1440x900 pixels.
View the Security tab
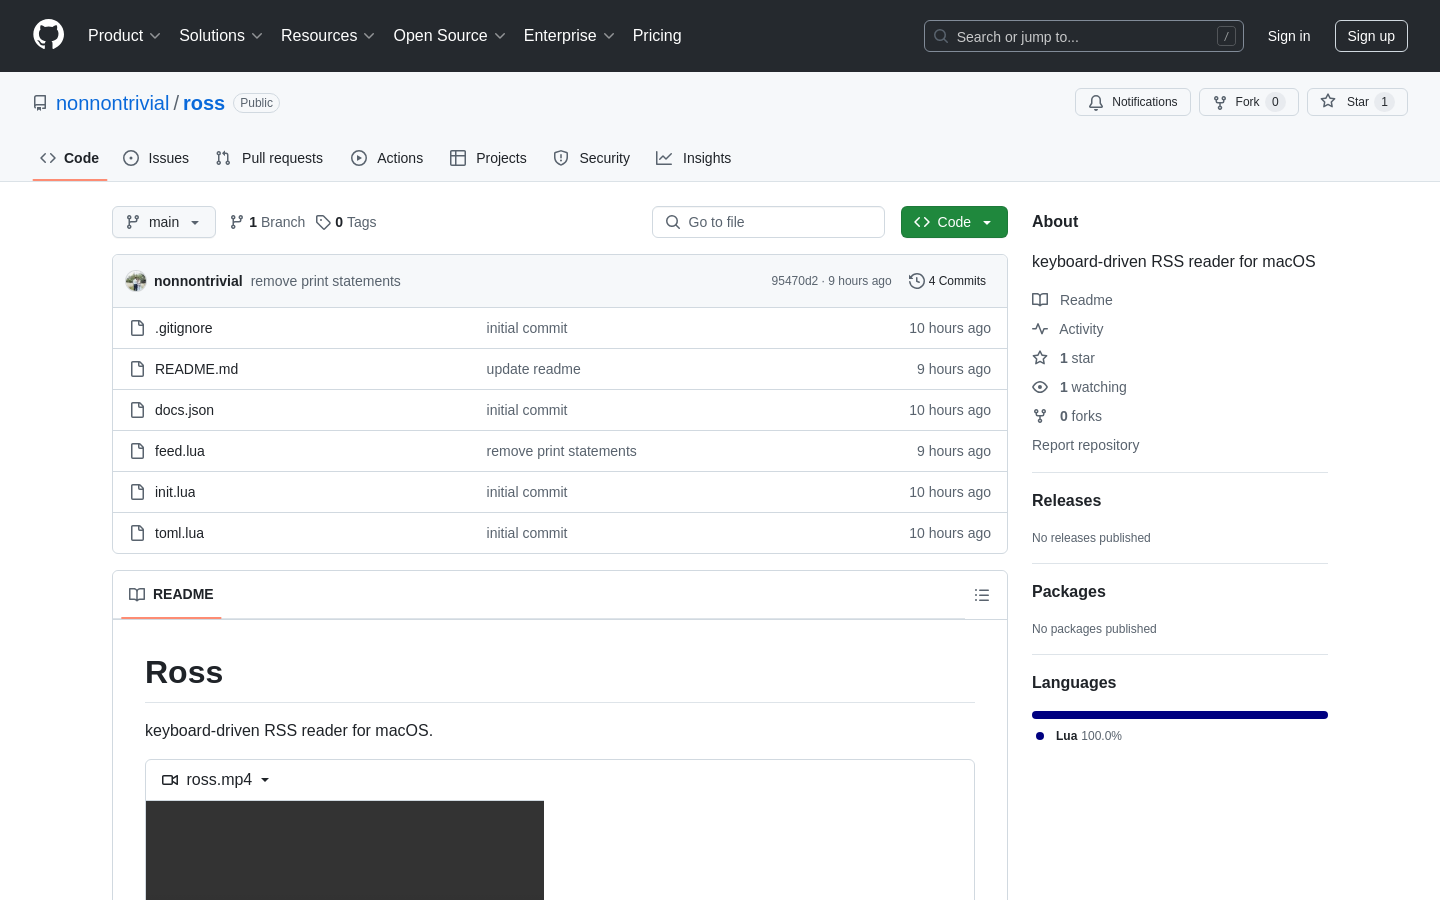pos(592,158)
